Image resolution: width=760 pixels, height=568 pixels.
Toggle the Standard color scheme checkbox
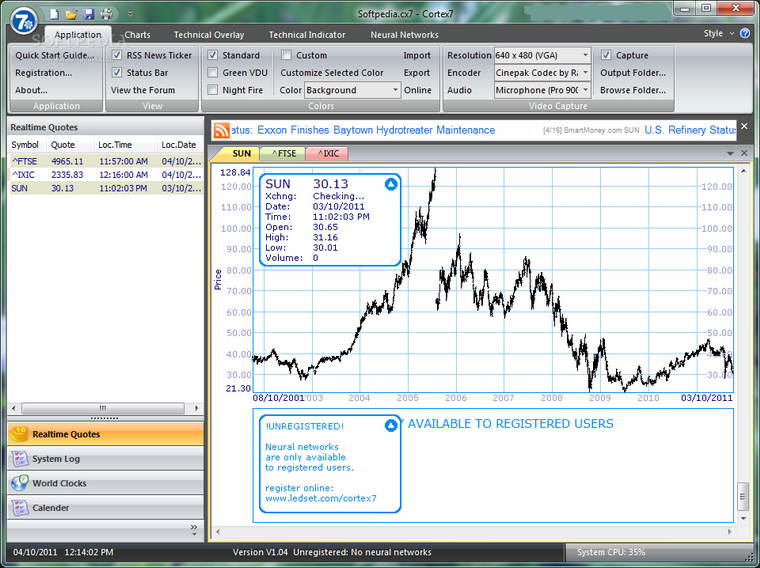pyautogui.click(x=212, y=55)
